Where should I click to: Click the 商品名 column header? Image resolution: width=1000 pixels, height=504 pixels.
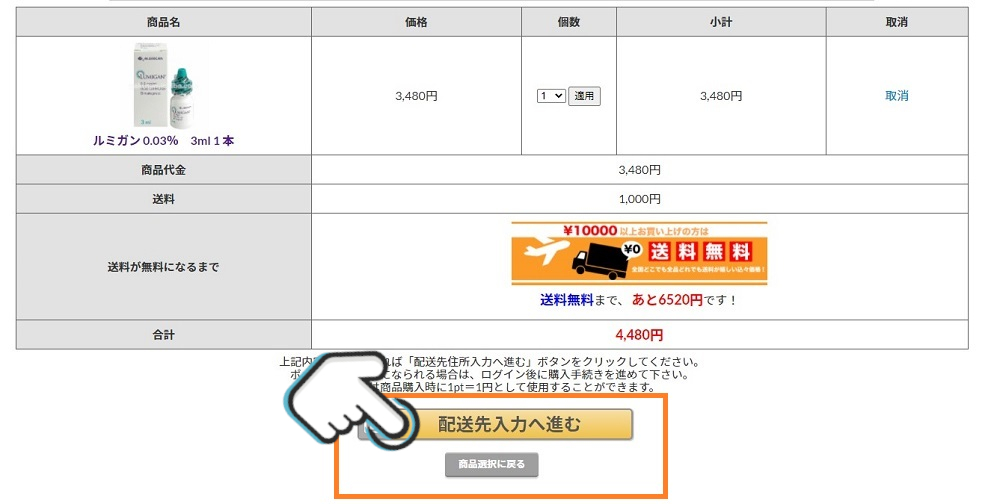163,22
